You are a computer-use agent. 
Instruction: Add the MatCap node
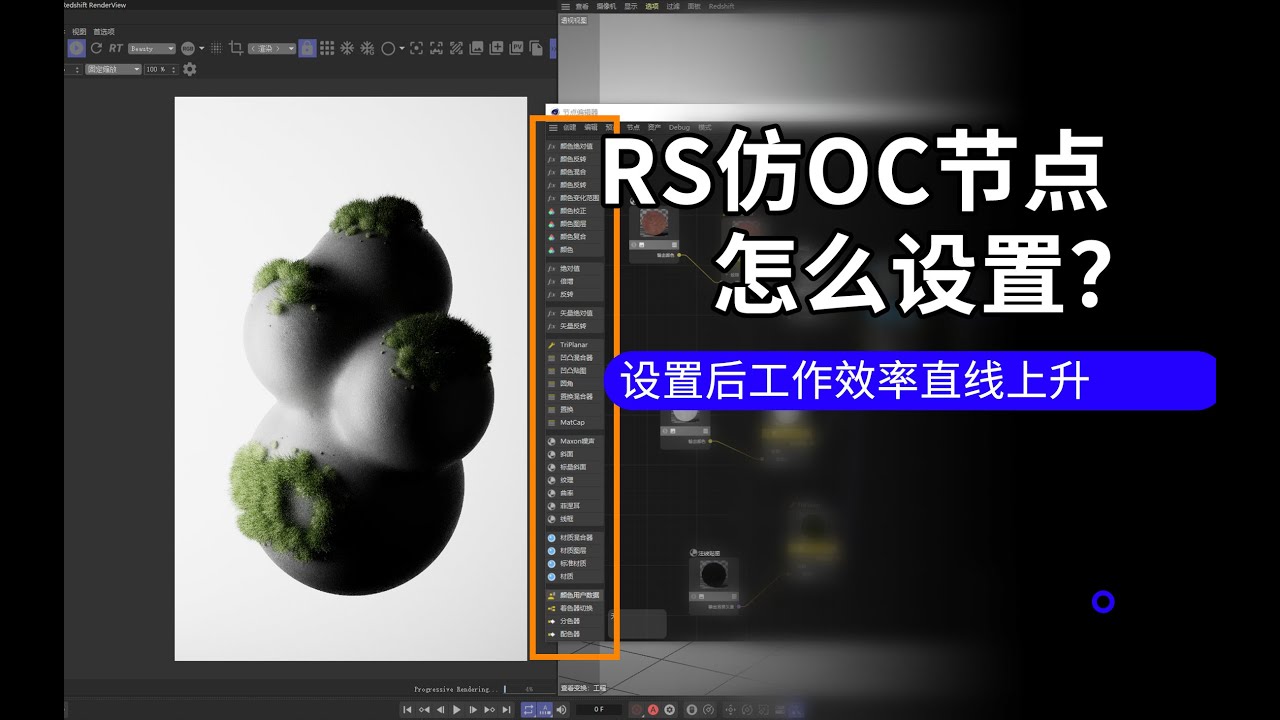point(574,423)
